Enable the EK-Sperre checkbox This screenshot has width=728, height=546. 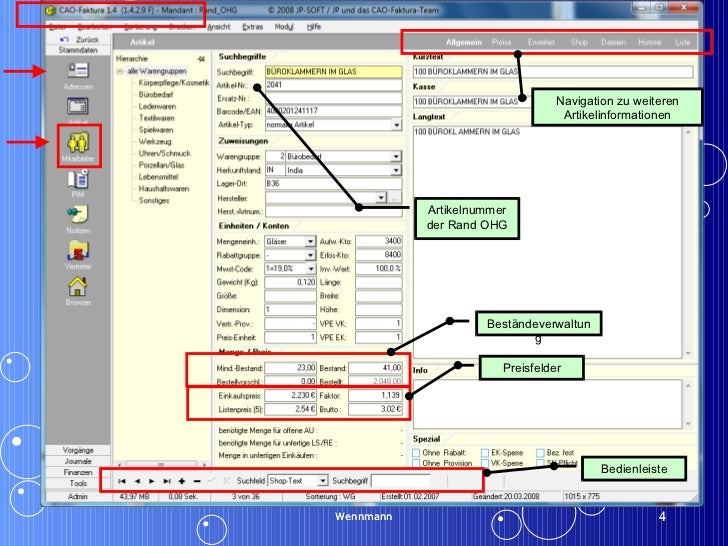[485, 452]
